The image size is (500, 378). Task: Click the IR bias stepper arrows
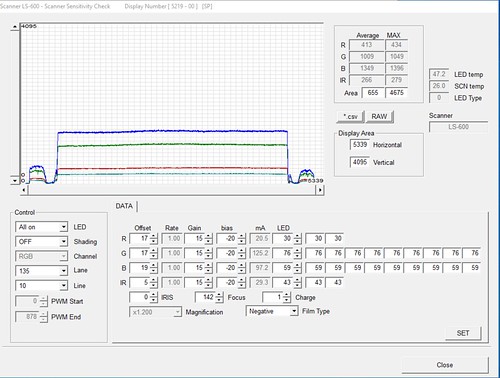pos(242,283)
